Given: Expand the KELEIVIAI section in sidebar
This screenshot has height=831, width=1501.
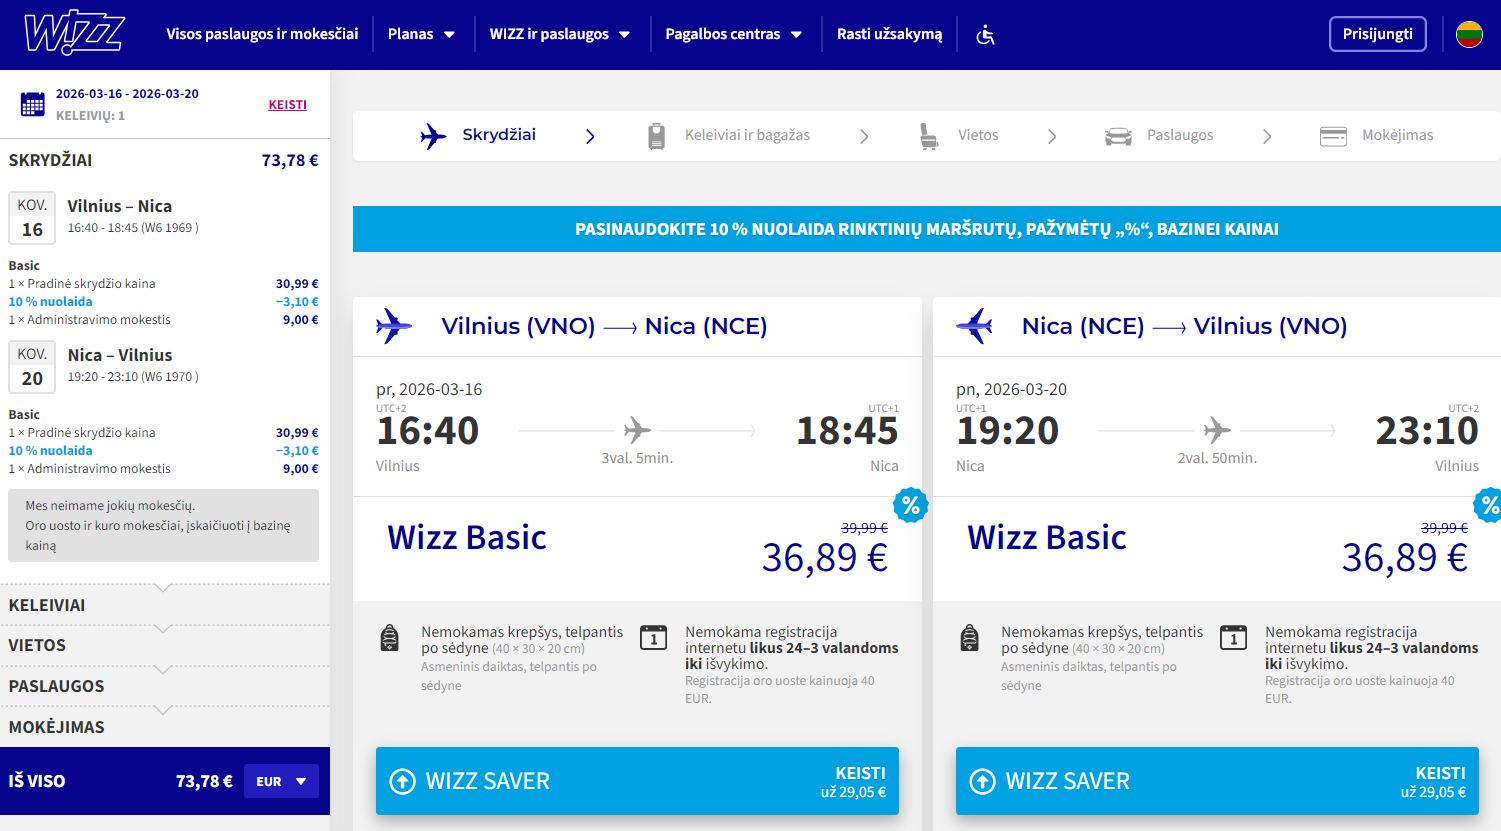Looking at the screenshot, I should [x=47, y=605].
